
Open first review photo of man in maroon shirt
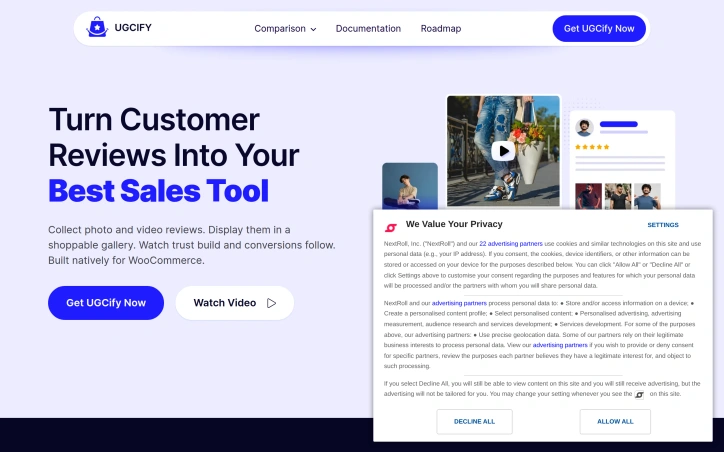coord(588,196)
